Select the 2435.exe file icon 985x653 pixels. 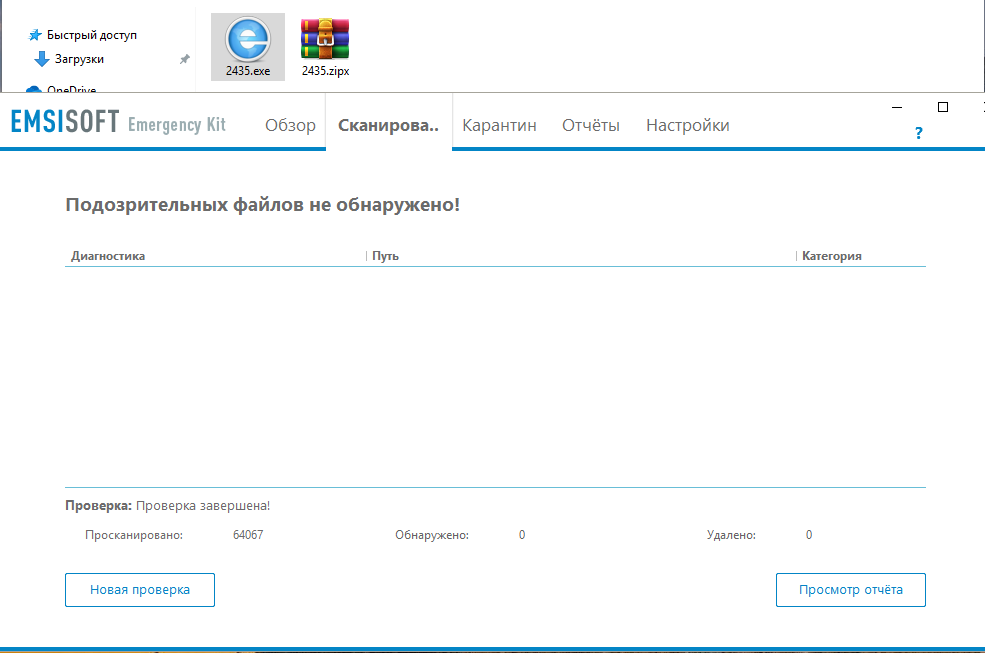pyautogui.click(x=248, y=40)
